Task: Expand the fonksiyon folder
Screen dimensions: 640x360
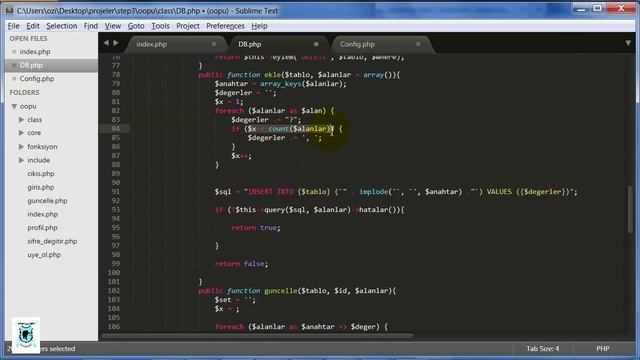Action: click(x=21, y=147)
